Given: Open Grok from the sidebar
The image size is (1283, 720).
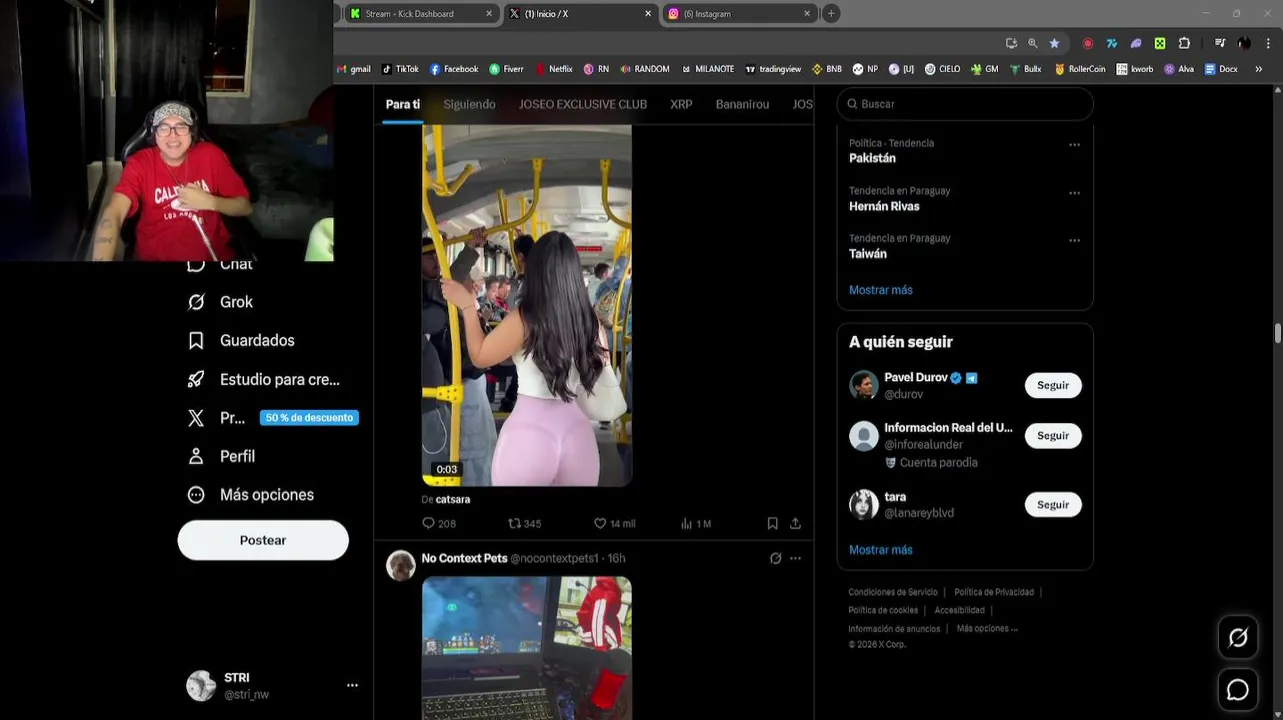Looking at the screenshot, I should pos(221,302).
